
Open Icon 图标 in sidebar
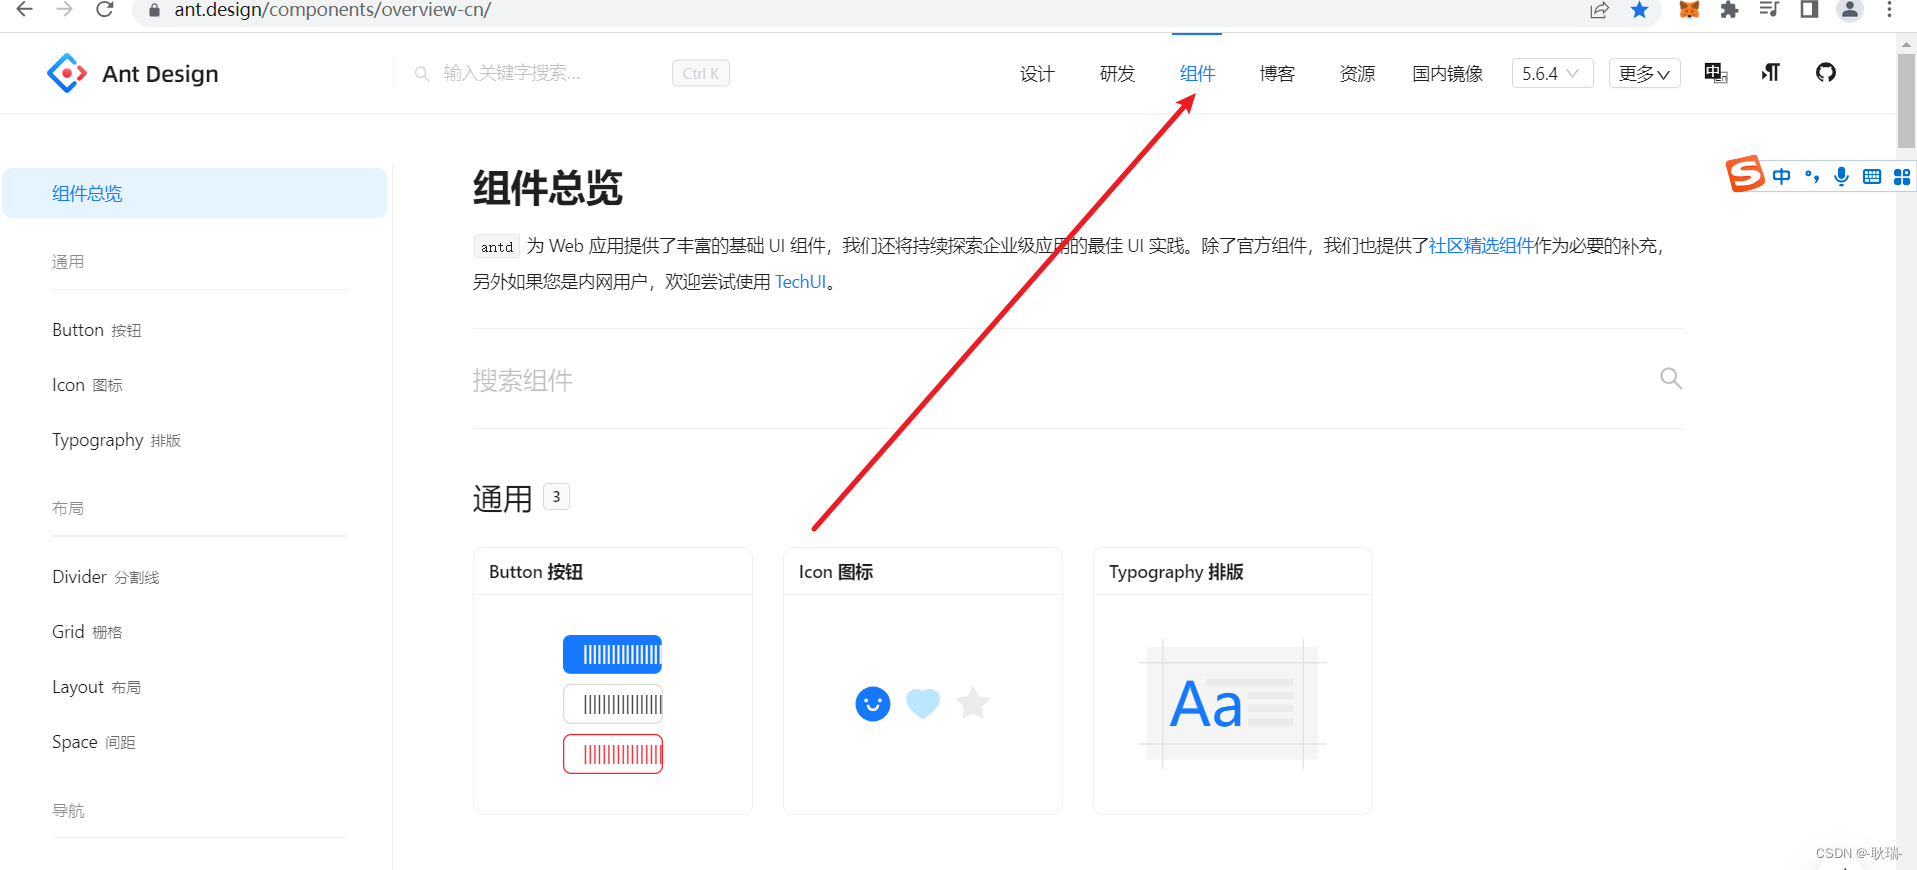pyautogui.click(x=87, y=385)
